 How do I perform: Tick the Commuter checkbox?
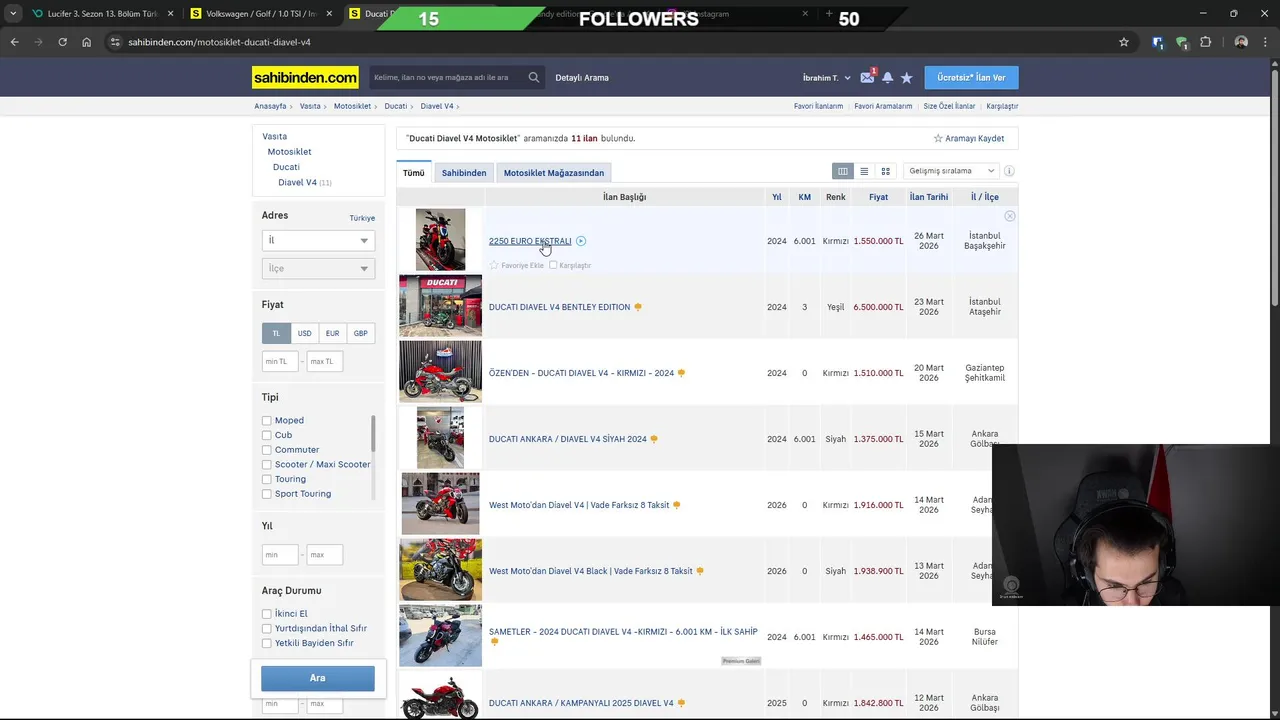point(266,450)
